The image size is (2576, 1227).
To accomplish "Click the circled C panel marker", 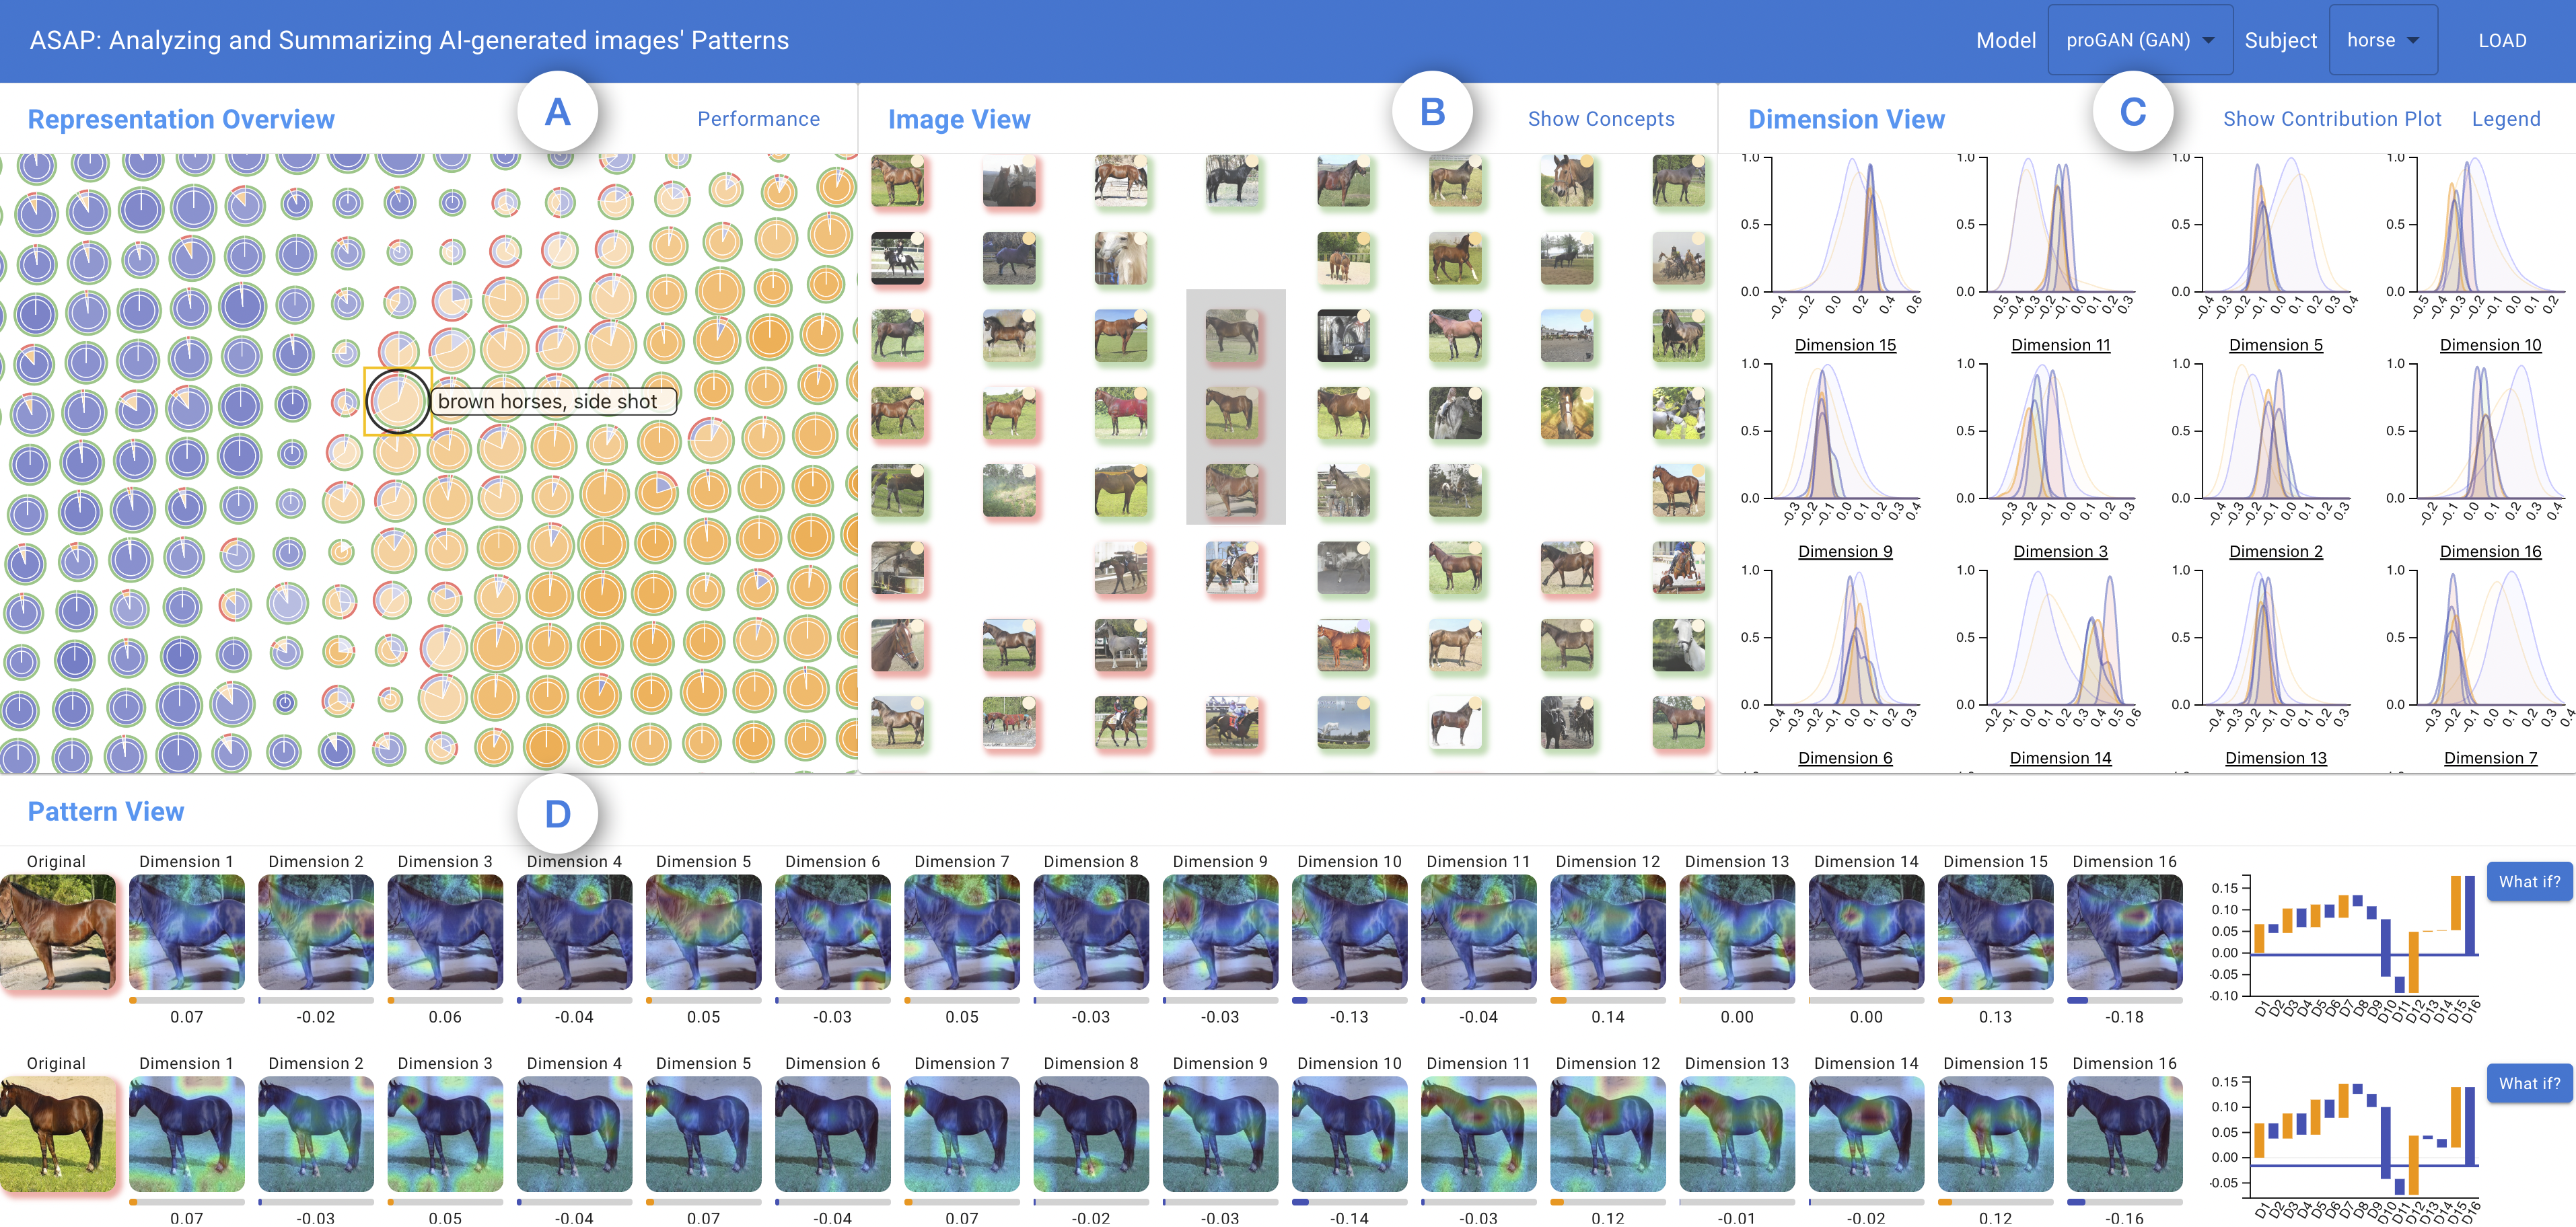I will click(x=2132, y=112).
